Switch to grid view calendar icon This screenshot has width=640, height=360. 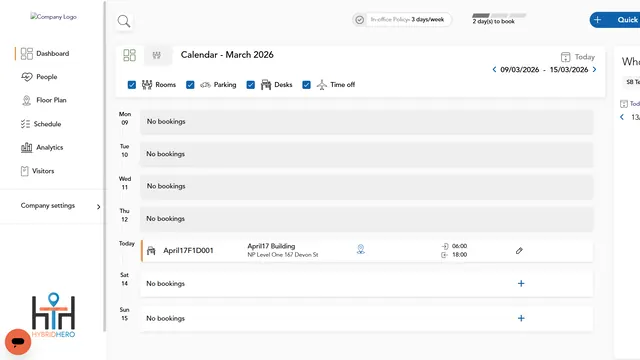click(x=129, y=55)
